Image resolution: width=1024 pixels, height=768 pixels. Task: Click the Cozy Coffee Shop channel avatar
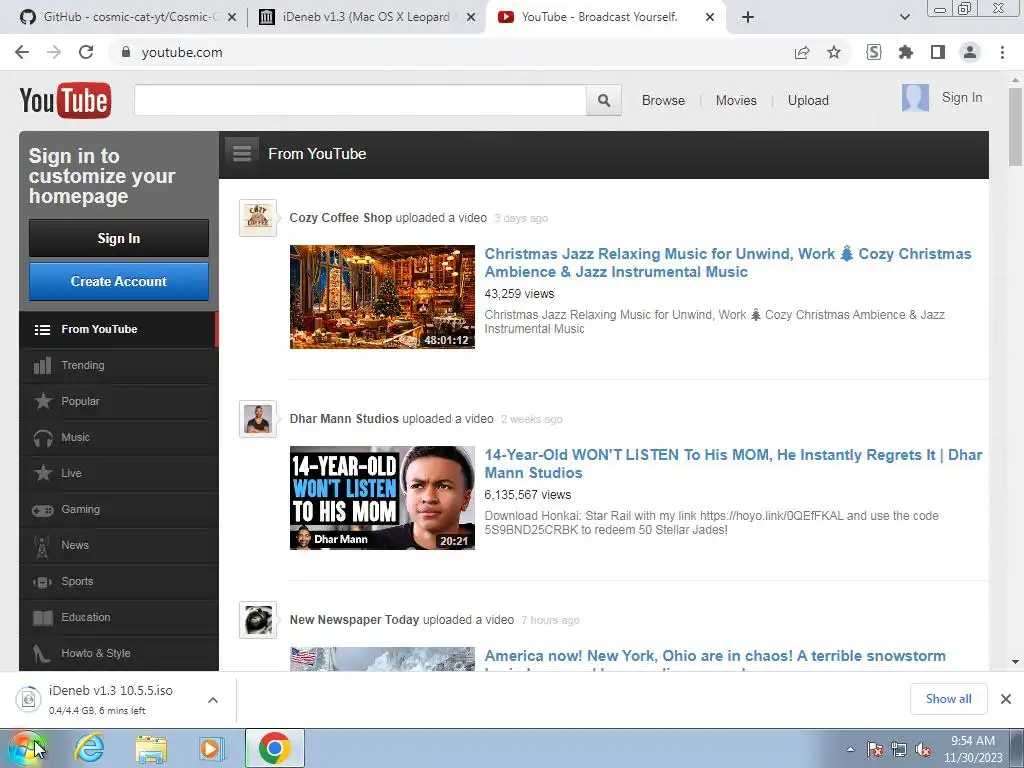pyautogui.click(x=258, y=217)
